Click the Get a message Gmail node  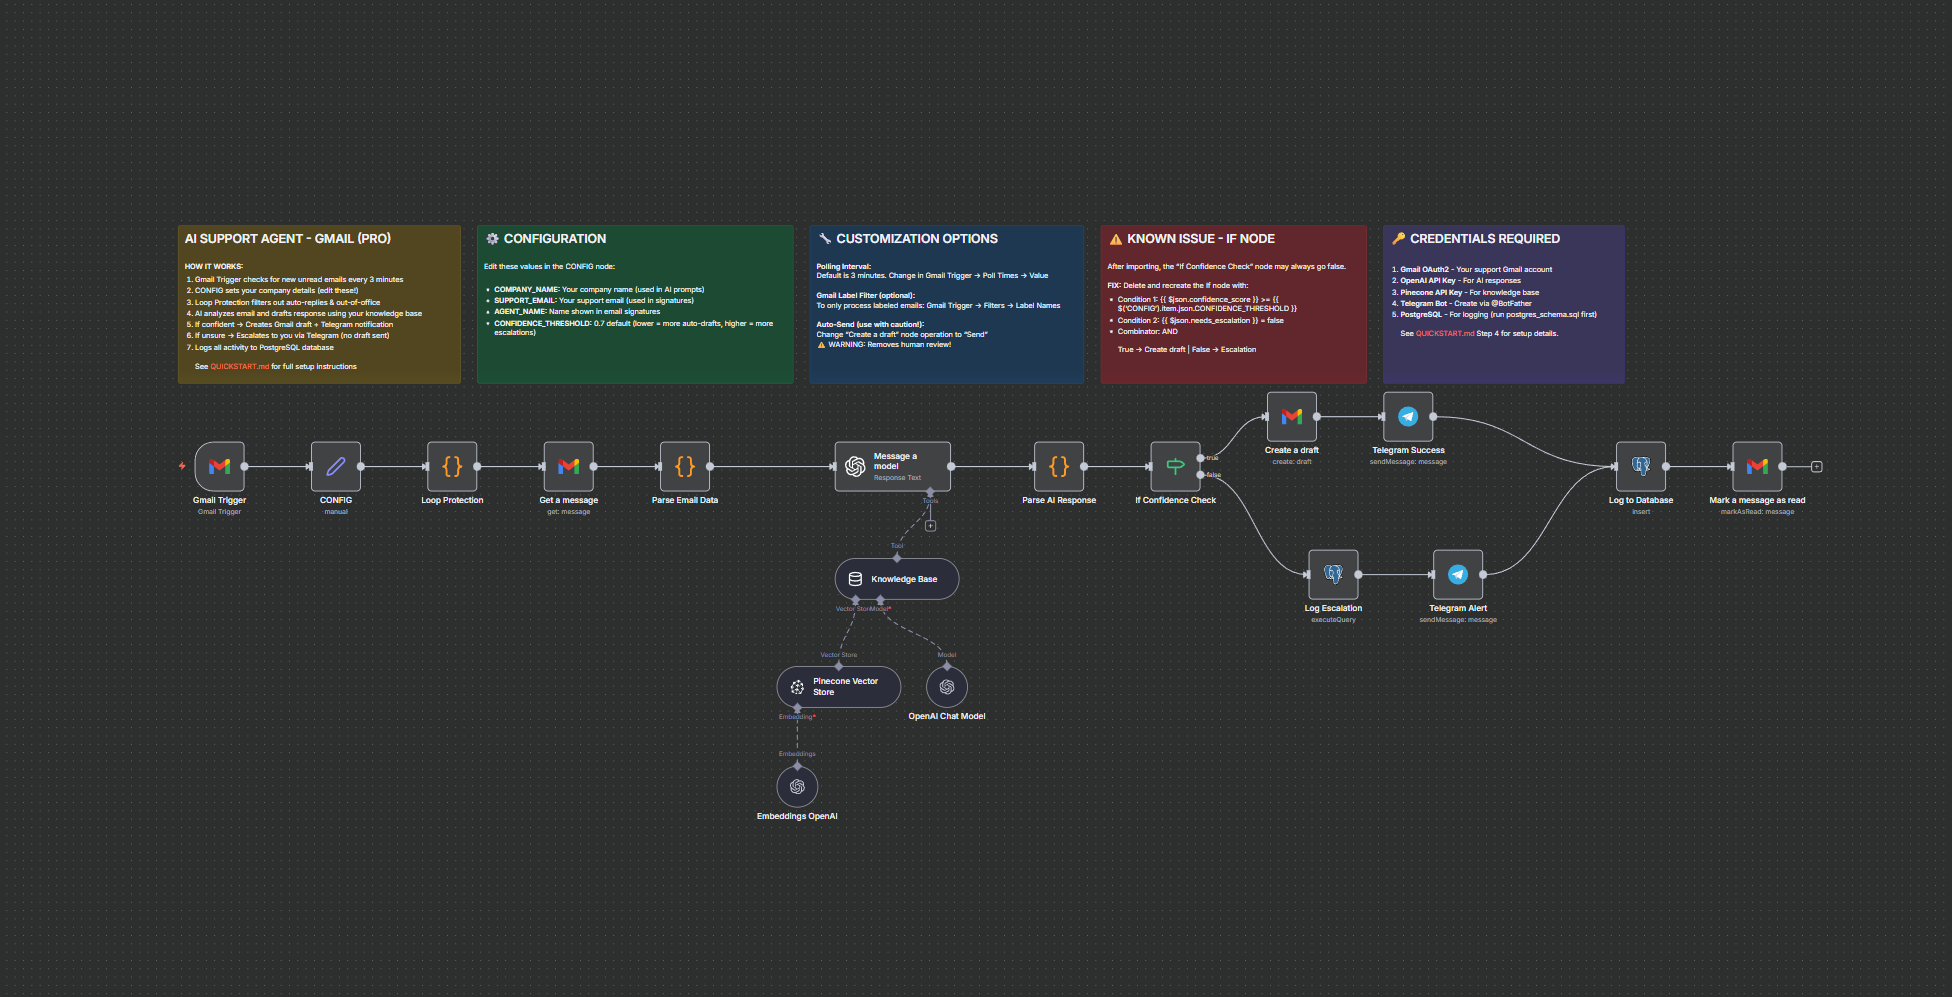tap(568, 466)
